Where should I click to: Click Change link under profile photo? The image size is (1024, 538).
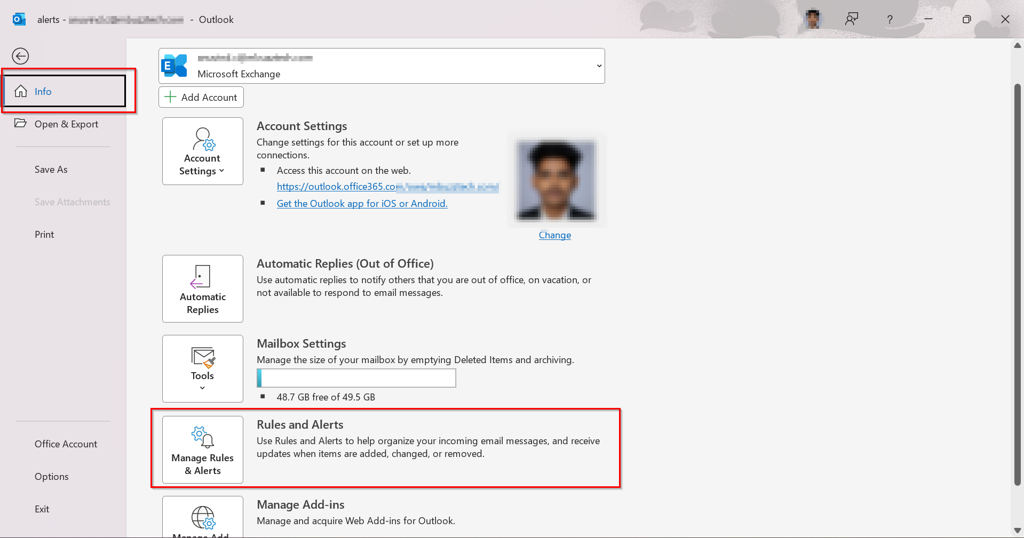coord(554,235)
